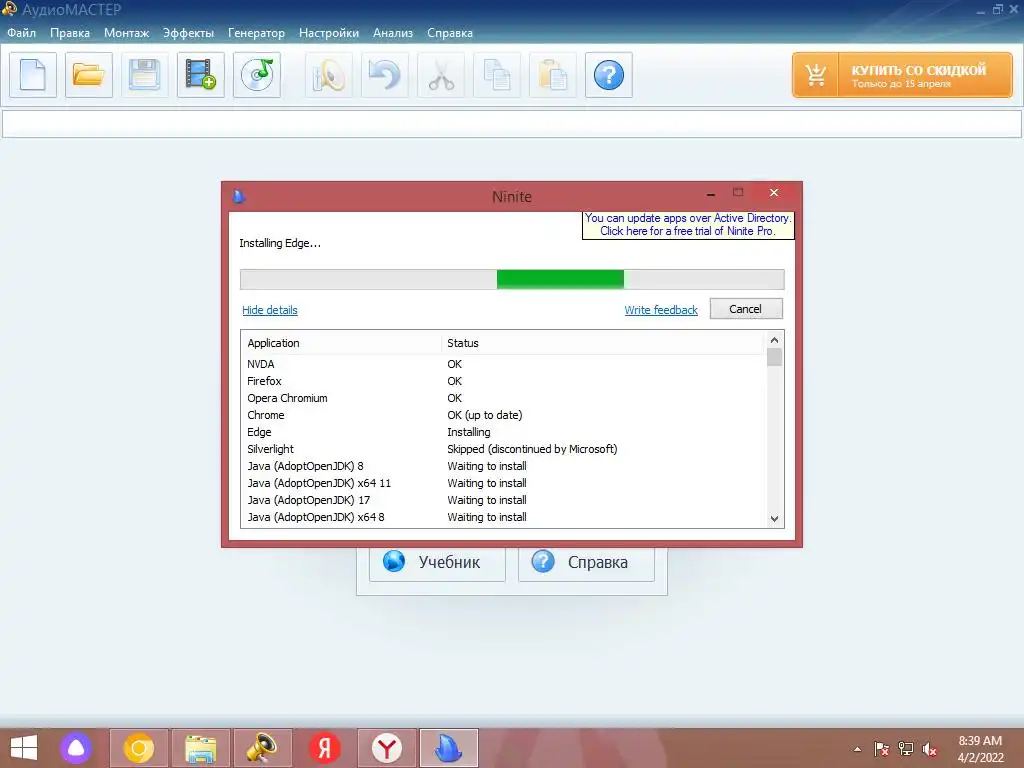Viewport: 1024px width, 768px height.
Task: Click the shopping cart buy icon
Action: pyautogui.click(x=816, y=75)
